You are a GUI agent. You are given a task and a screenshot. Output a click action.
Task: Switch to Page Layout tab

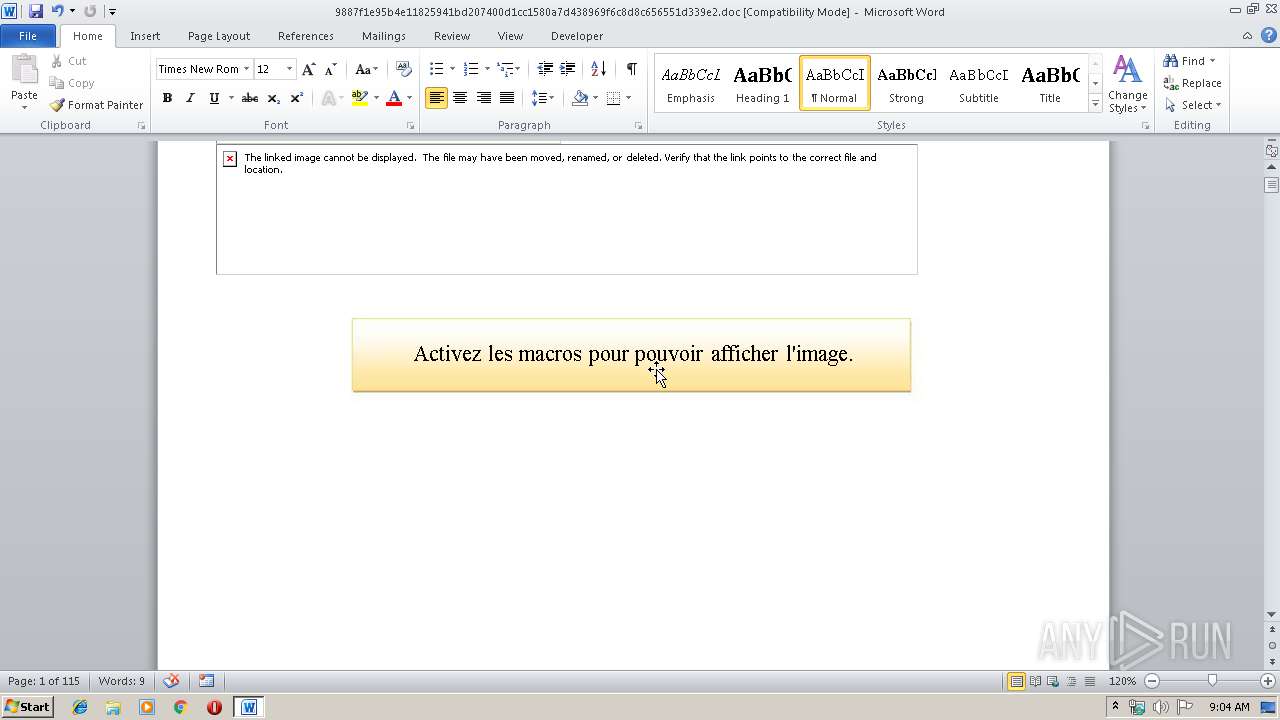[x=219, y=36]
